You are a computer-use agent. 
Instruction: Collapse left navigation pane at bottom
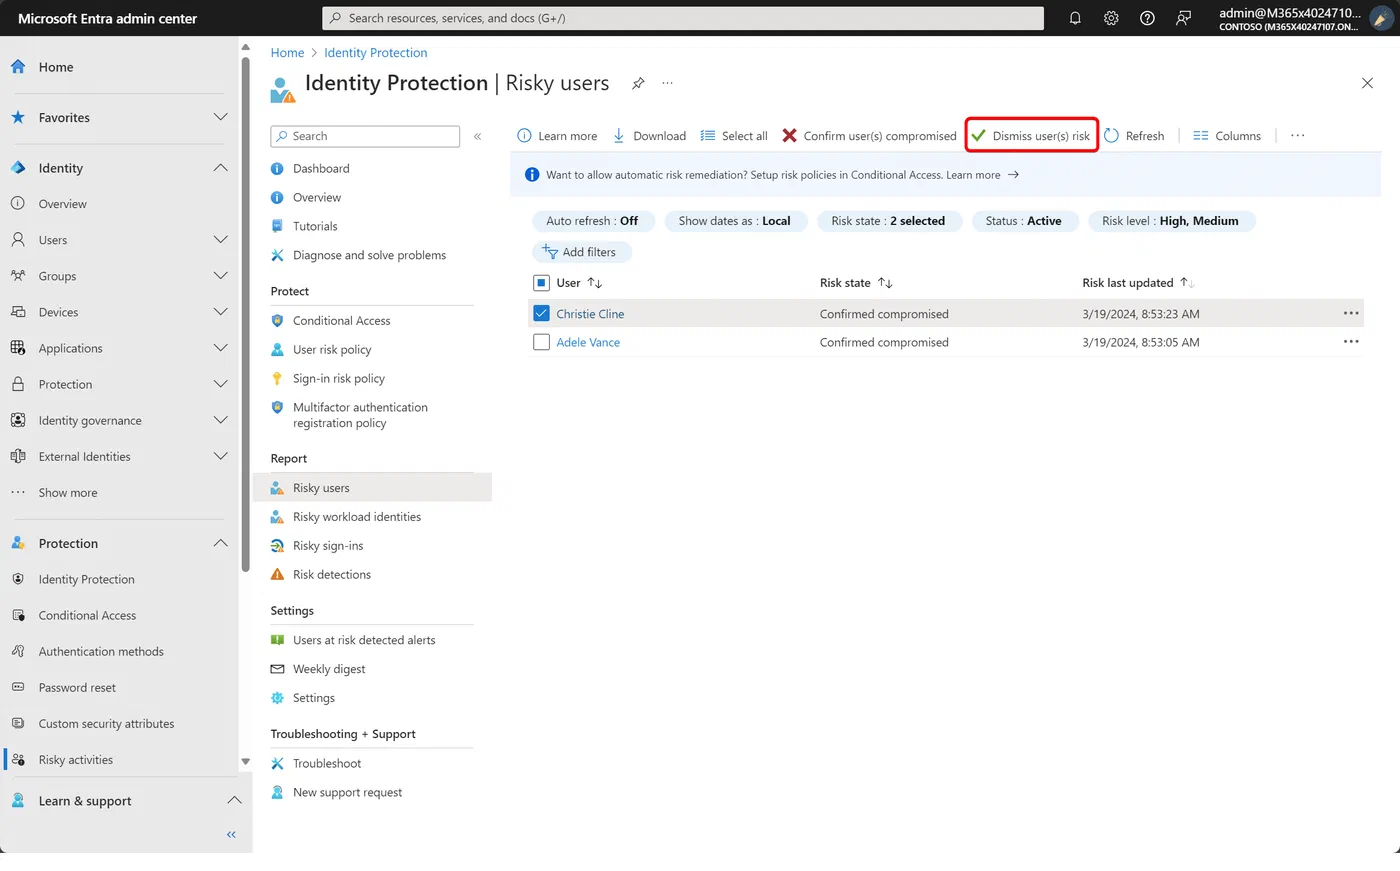(231, 834)
